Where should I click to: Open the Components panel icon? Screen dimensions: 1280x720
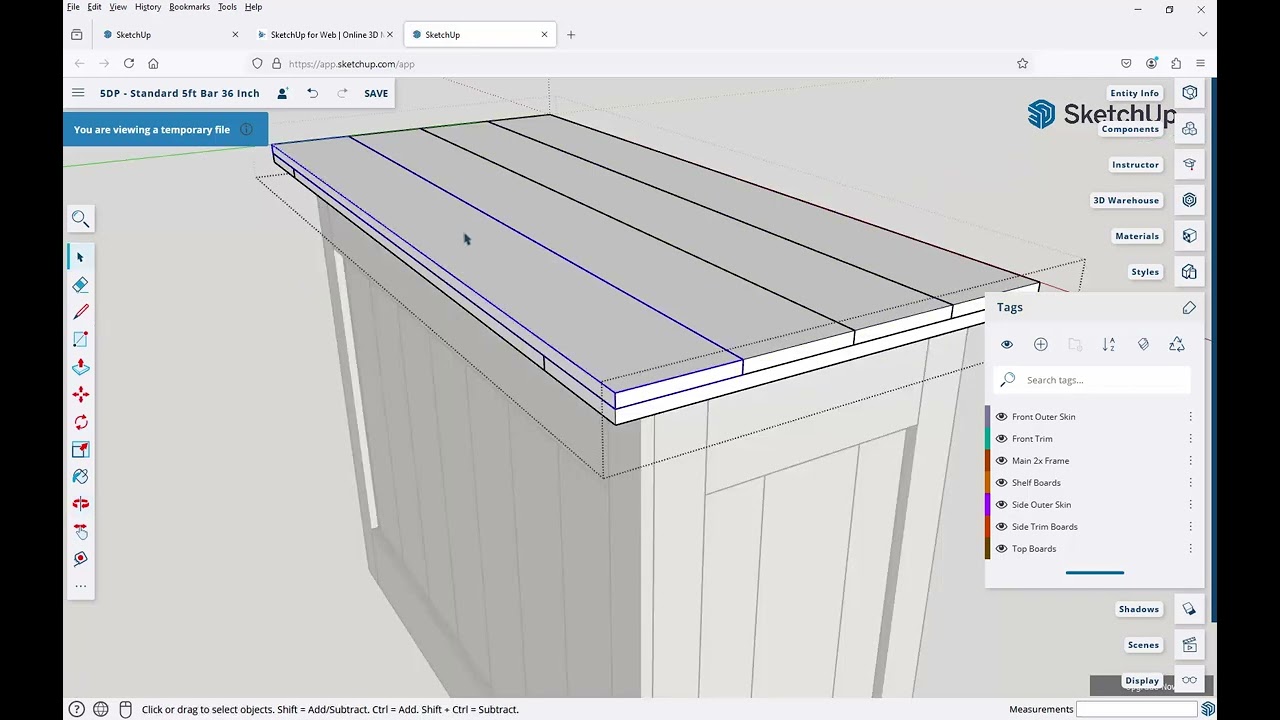pos(1189,129)
